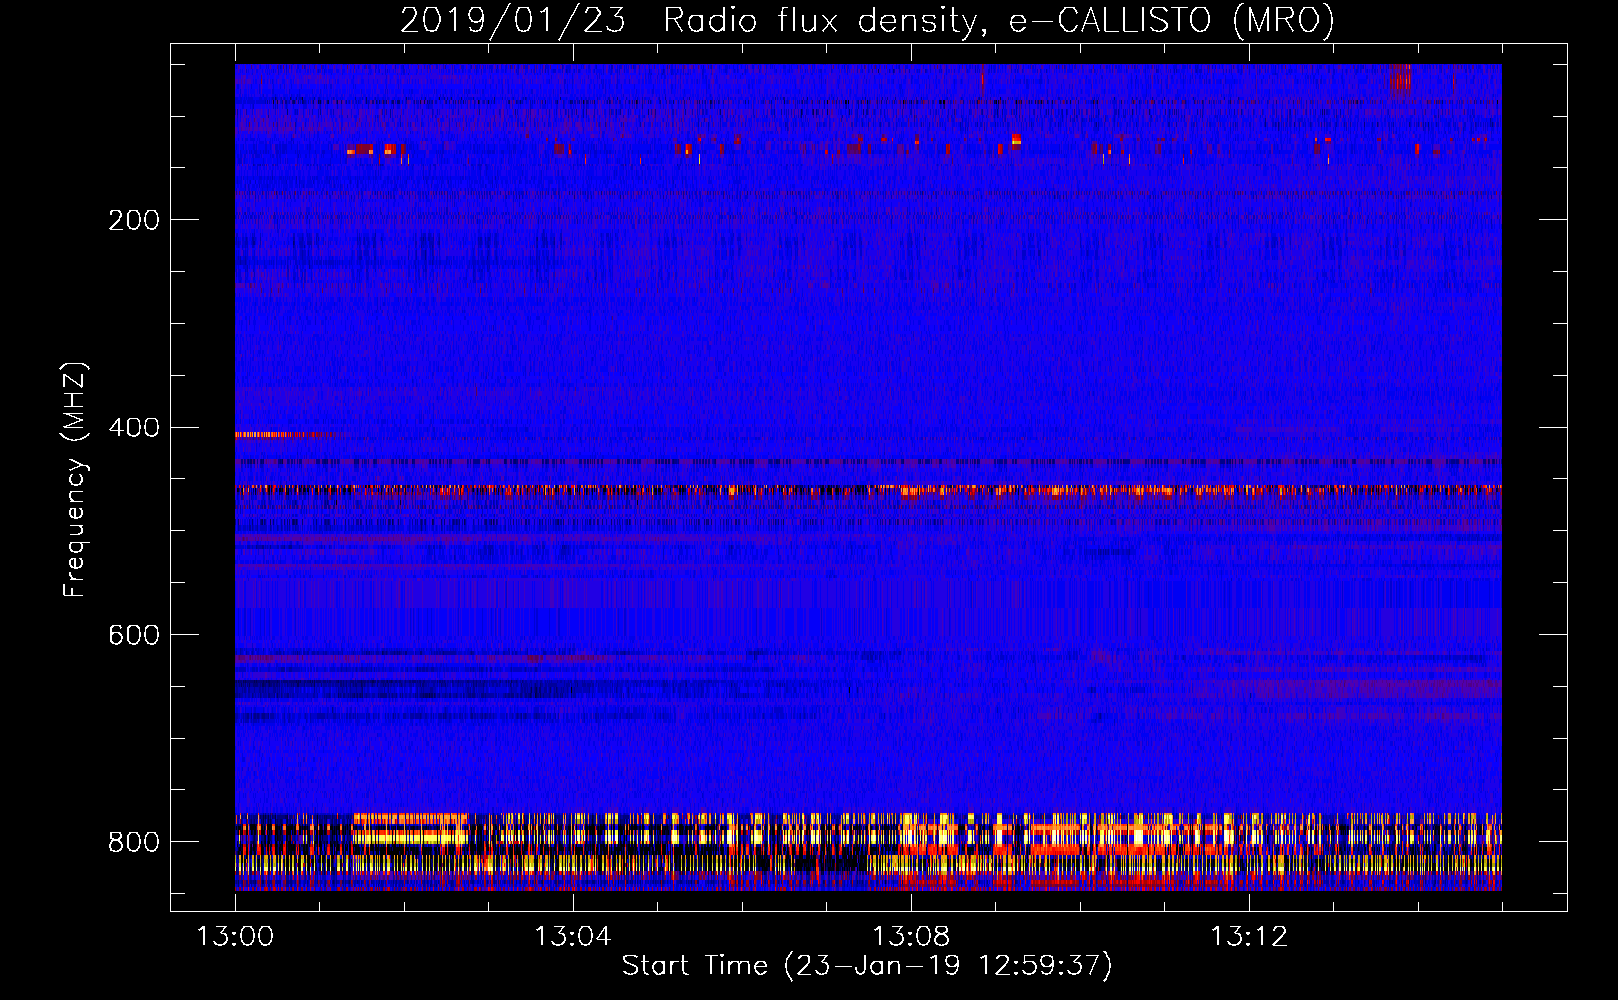Select the 400 frequency tick label
Viewport: 1618px width, 1000px height.
point(134,428)
